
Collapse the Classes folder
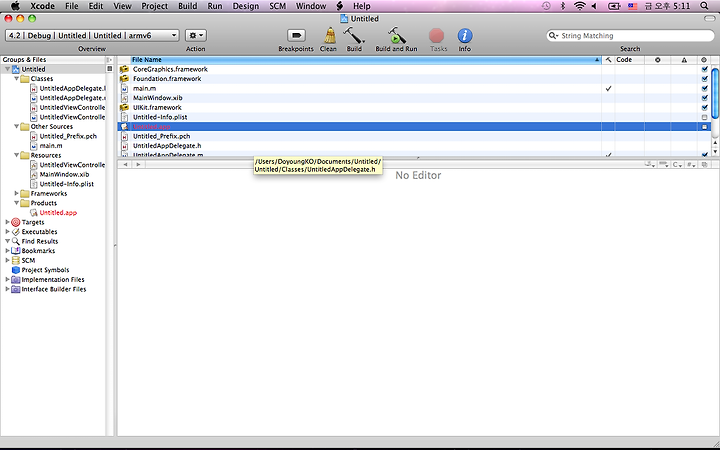pos(17,79)
